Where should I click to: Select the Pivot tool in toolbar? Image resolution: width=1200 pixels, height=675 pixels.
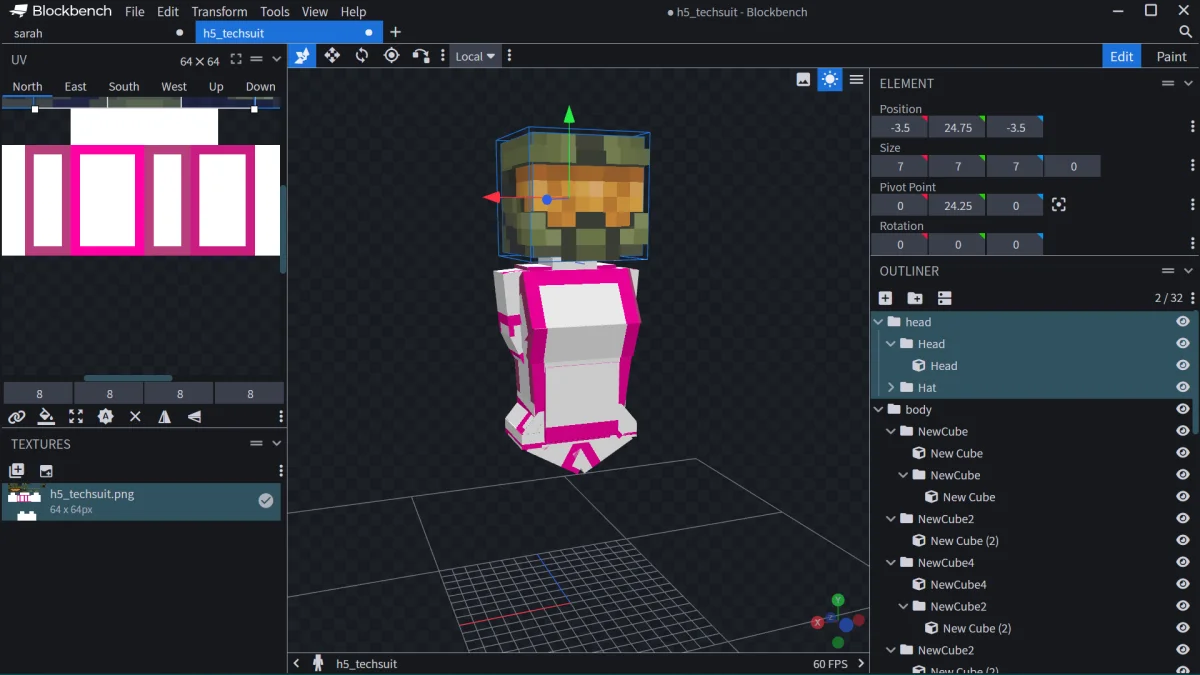click(392, 56)
